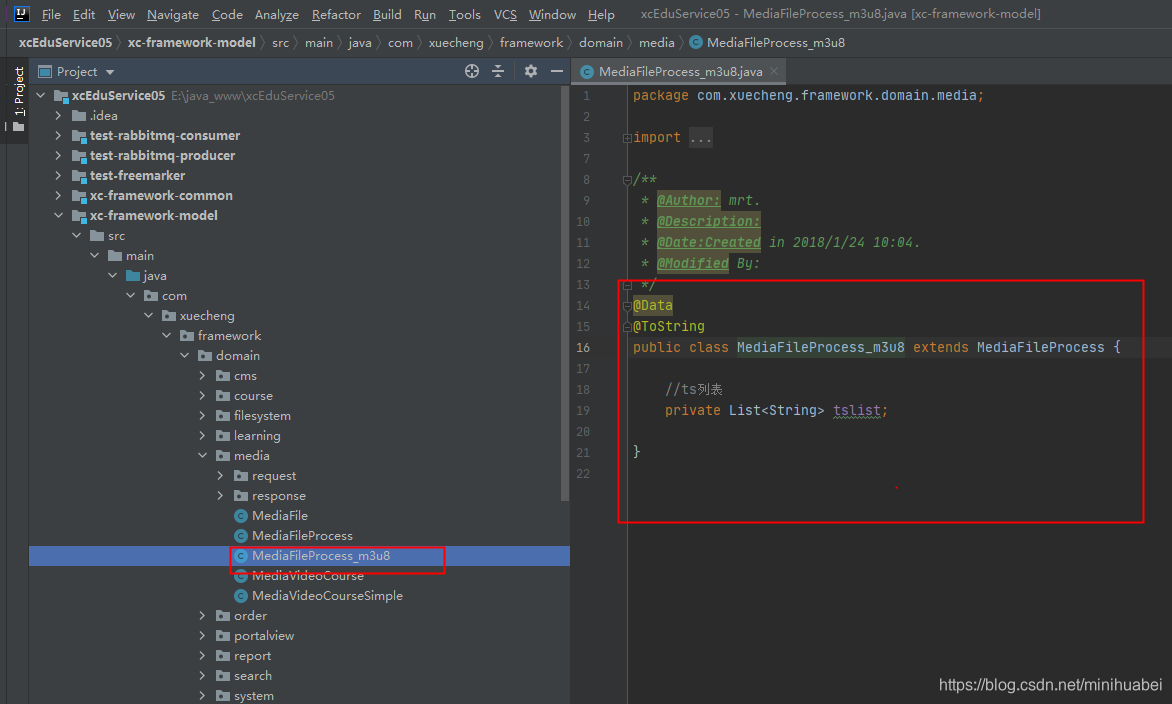Expand the test-rabbitmq-consumer module
Viewport: 1172px width, 704px height.
(58, 135)
